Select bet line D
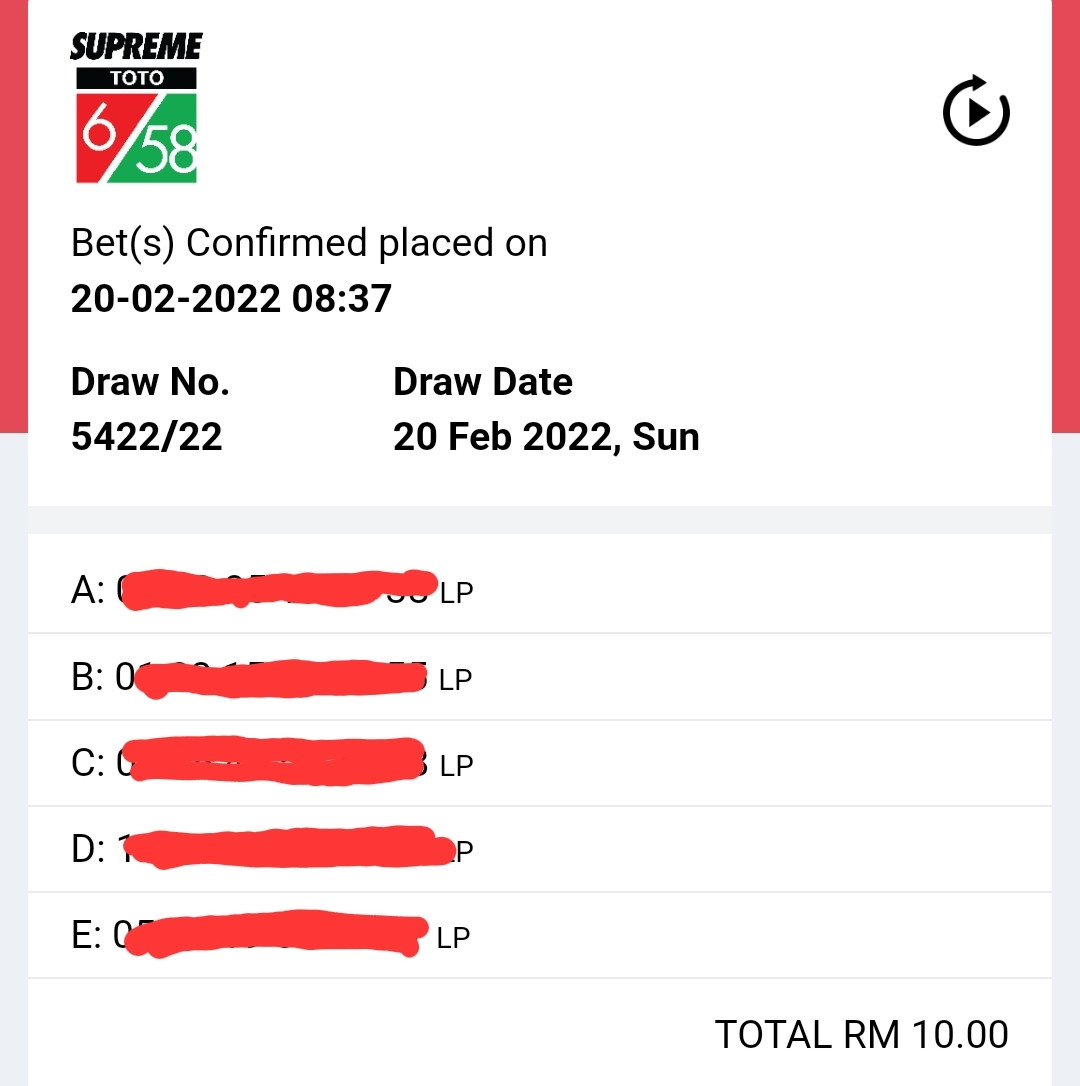 pos(540,849)
